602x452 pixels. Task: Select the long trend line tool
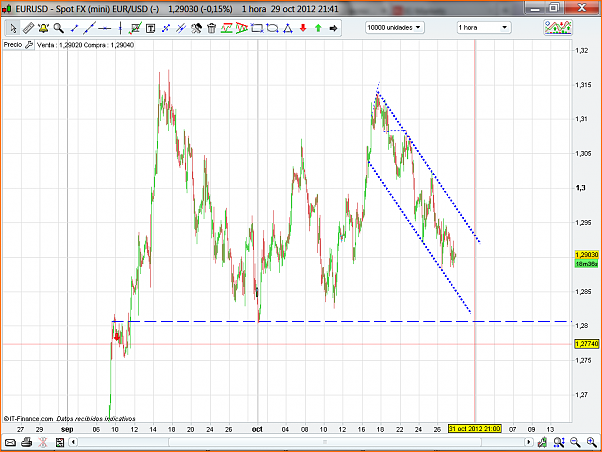click(x=89, y=28)
